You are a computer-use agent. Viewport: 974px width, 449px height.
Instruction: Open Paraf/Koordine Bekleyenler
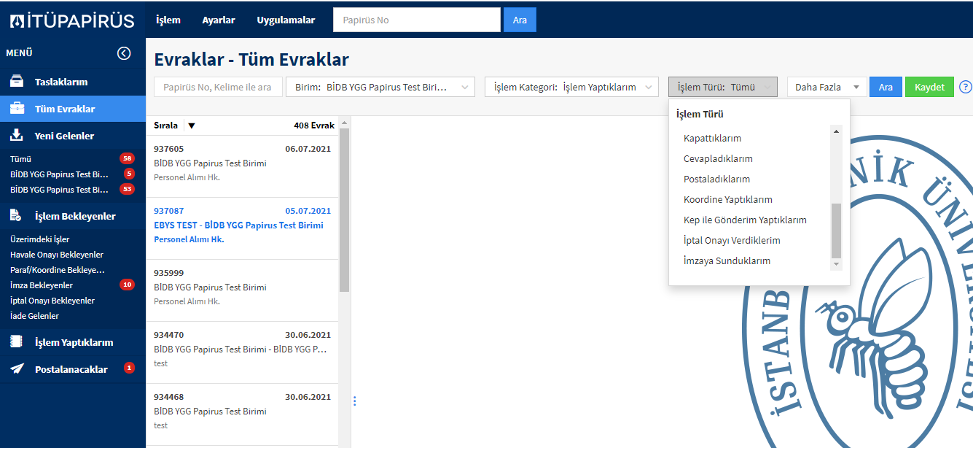57,270
